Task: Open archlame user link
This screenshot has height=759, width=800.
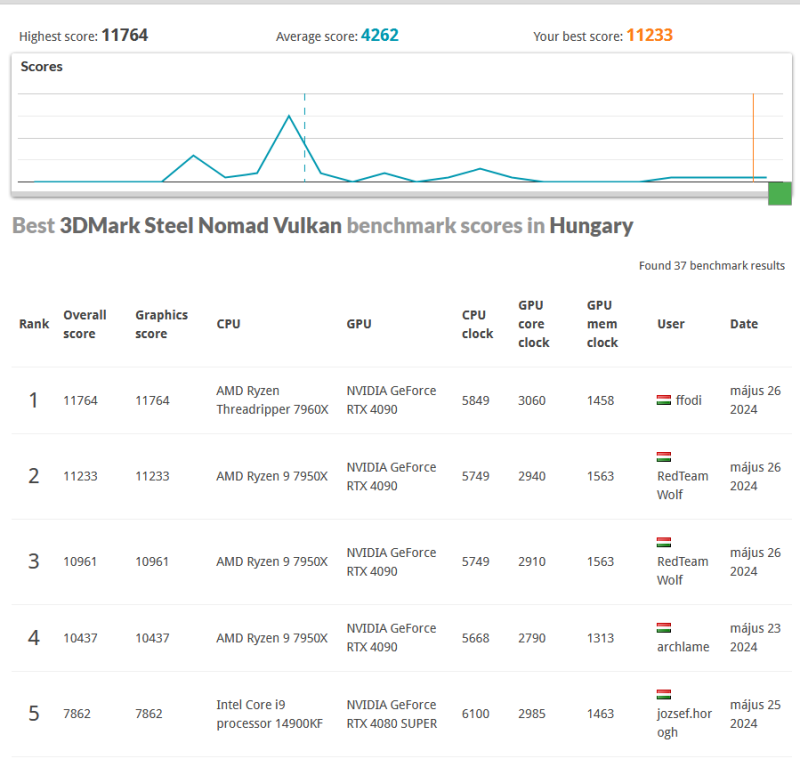Action: 683,647
